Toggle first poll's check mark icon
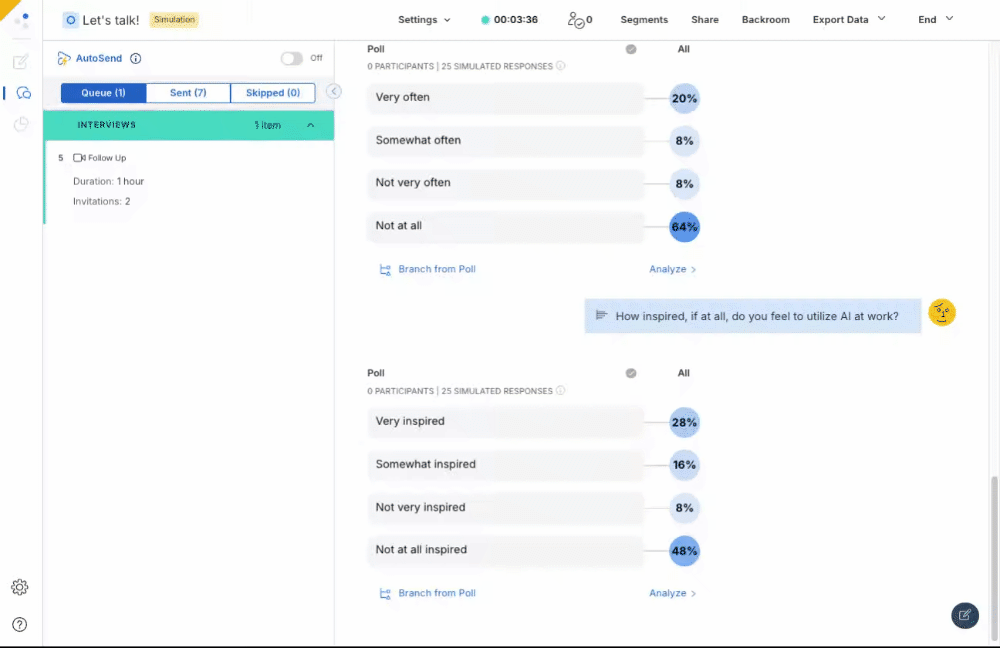The height and width of the screenshot is (648, 1000). tap(631, 49)
